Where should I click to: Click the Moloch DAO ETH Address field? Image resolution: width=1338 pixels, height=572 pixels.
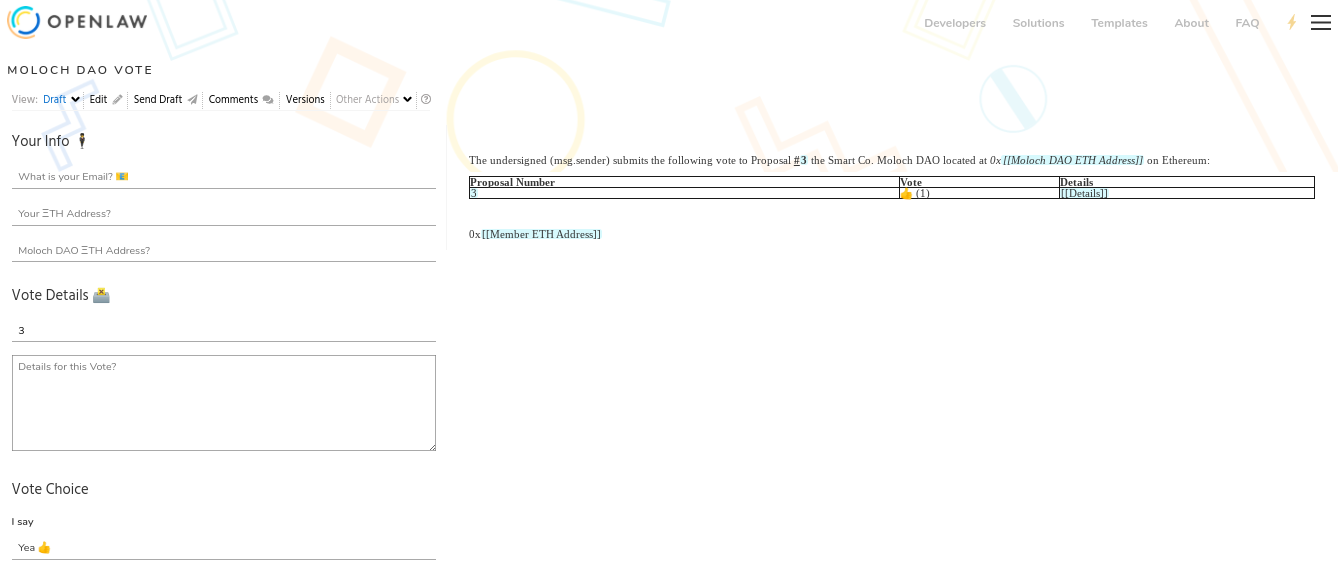tap(224, 251)
